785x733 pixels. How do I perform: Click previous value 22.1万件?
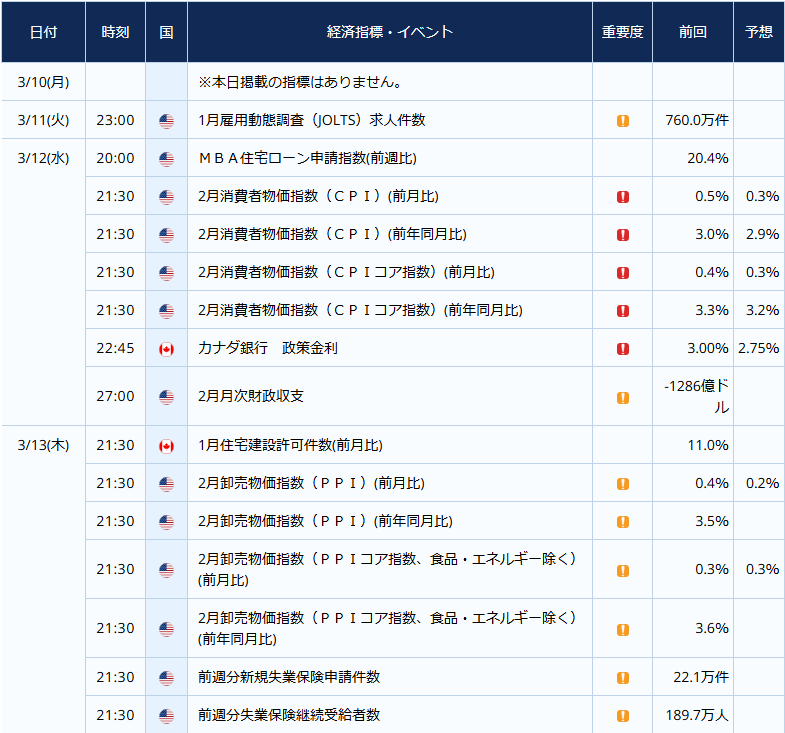pyautogui.click(x=701, y=677)
